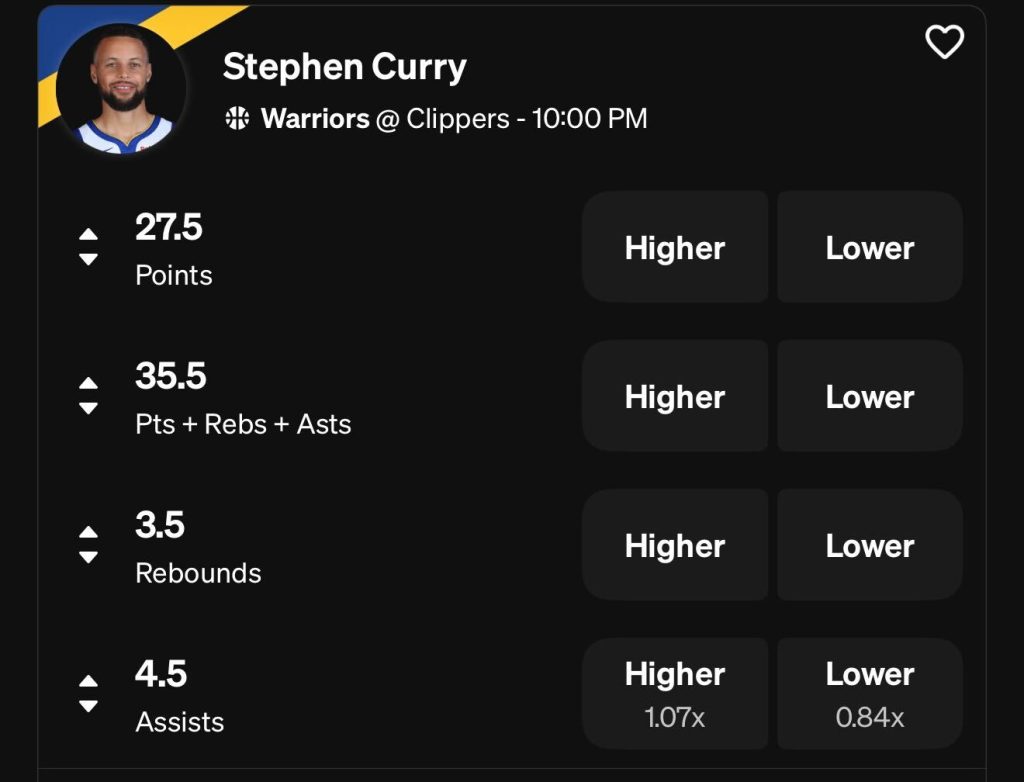The image size is (1024, 782).
Task: Favorite Stephen Curry with the heart icon
Action: click(944, 42)
